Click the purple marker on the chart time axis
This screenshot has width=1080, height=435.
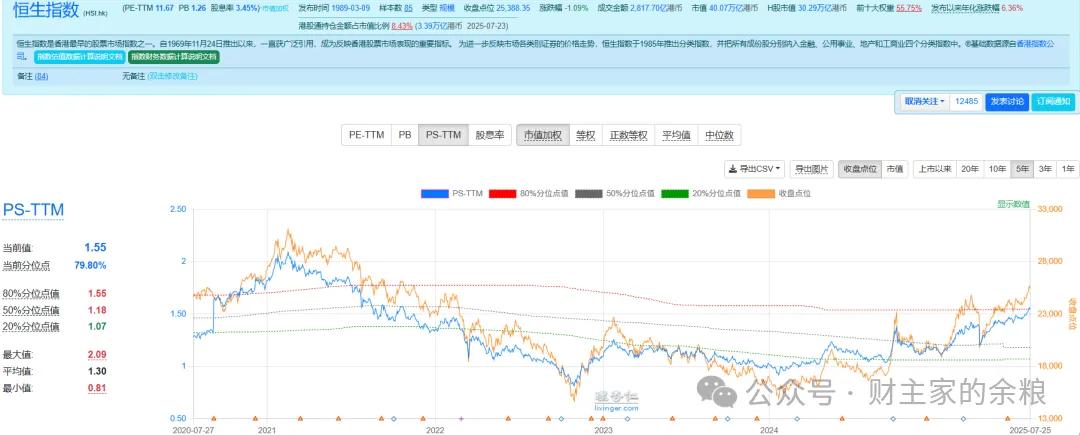click(x=461, y=418)
